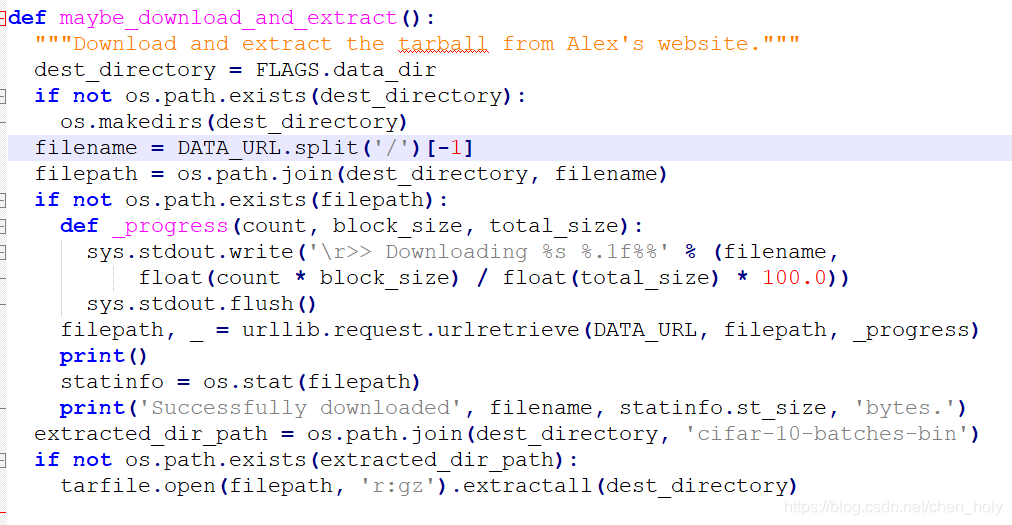Click 'os.path.exists(filepath)' condition

279,200
